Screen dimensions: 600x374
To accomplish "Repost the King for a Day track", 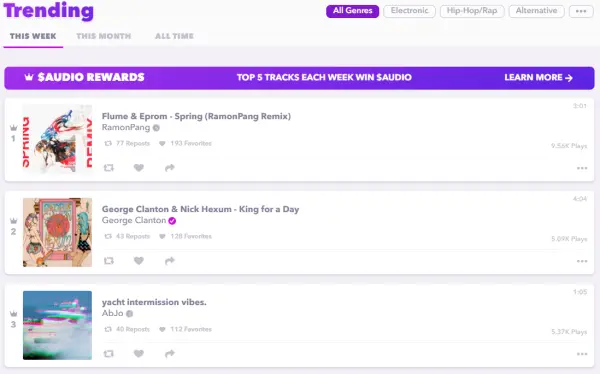I will coord(109,261).
